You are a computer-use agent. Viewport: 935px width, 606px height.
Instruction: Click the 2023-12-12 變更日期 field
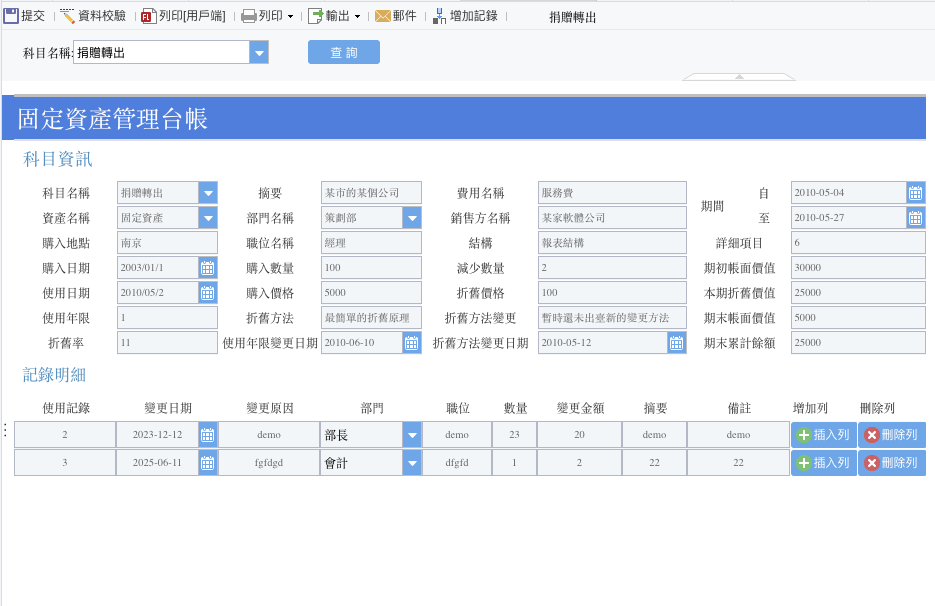click(x=157, y=435)
